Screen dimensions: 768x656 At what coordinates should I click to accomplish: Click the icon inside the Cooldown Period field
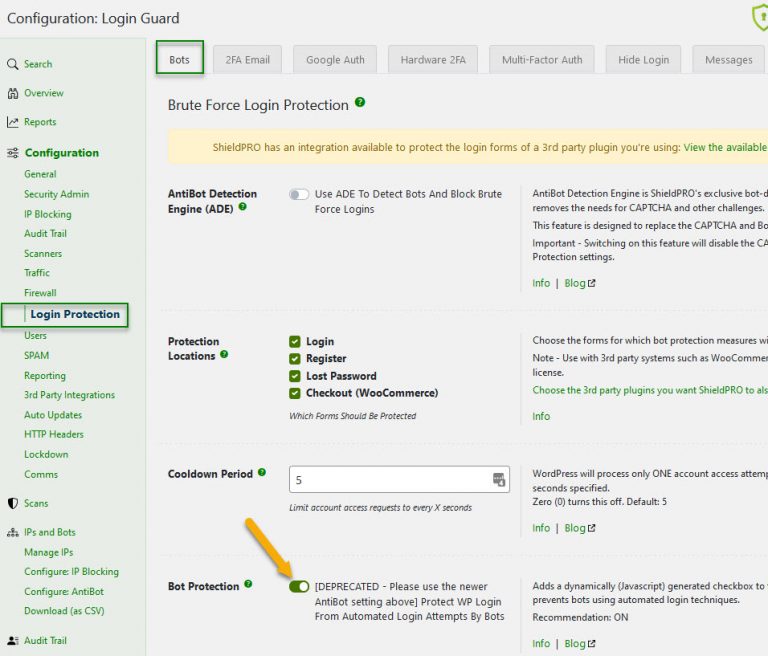(499, 479)
